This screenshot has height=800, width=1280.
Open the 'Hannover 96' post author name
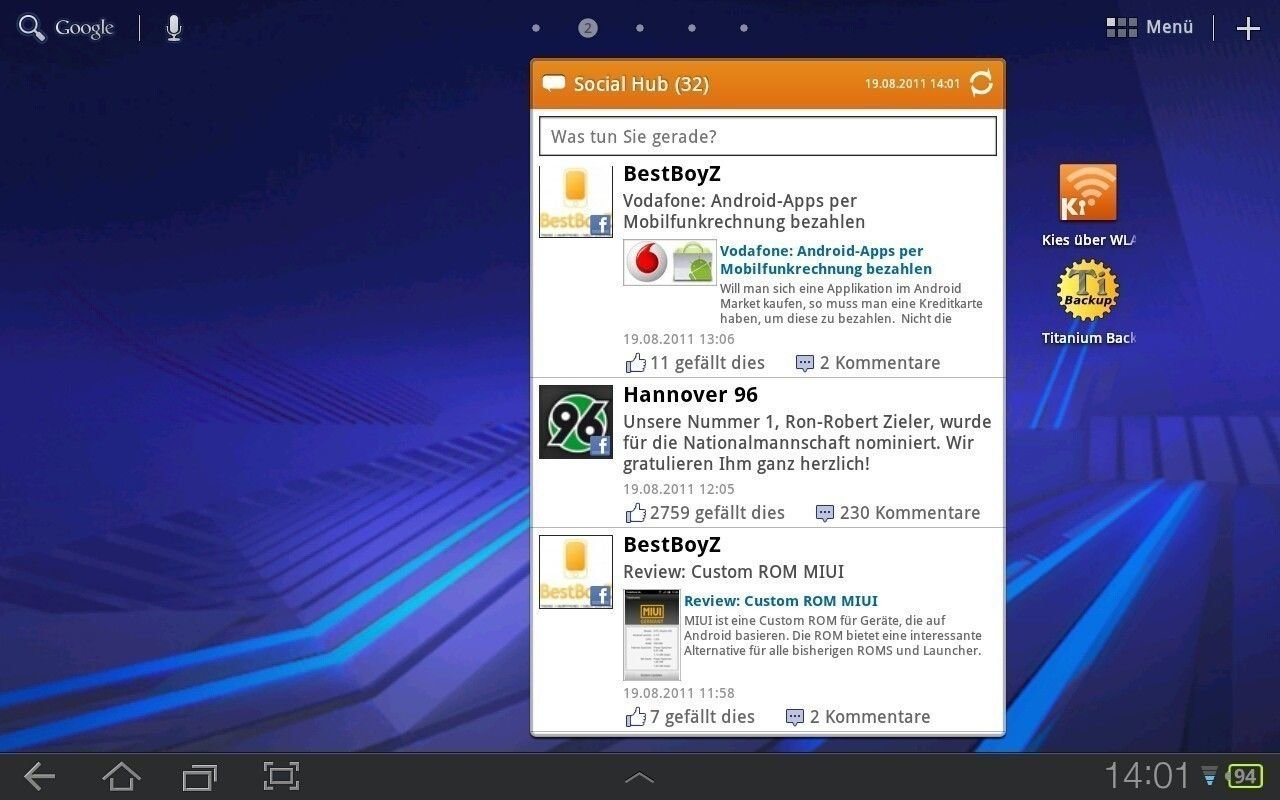tap(691, 395)
